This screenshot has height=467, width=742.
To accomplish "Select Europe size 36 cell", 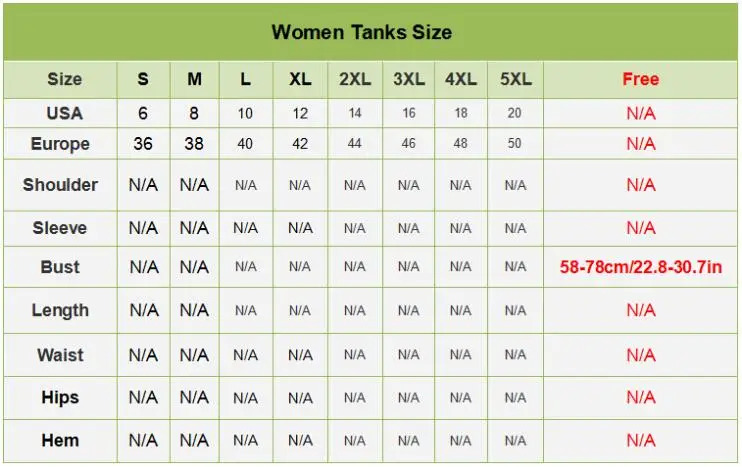I will pyautogui.click(x=143, y=144).
